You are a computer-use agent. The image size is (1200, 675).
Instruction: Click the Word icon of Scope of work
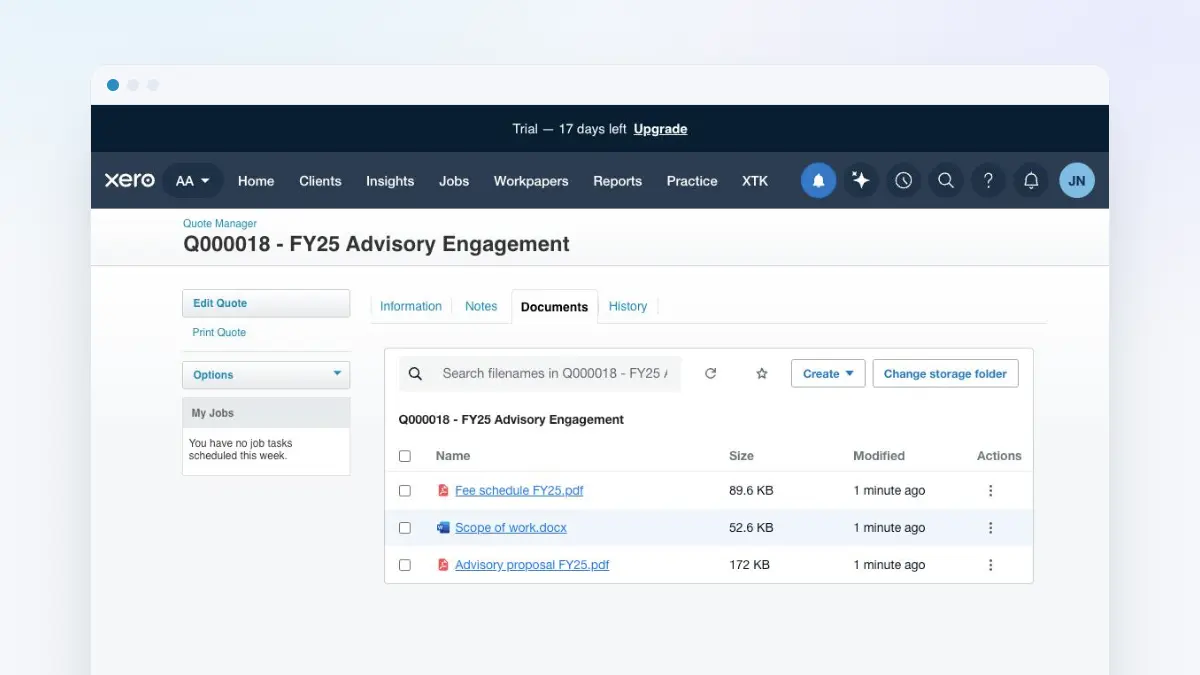tap(443, 528)
